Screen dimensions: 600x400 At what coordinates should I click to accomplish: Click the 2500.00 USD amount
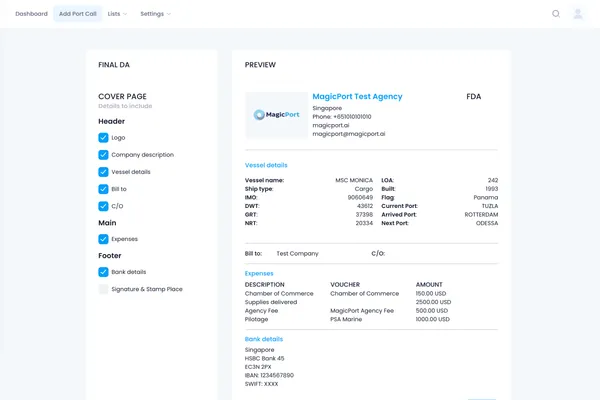coord(433,302)
